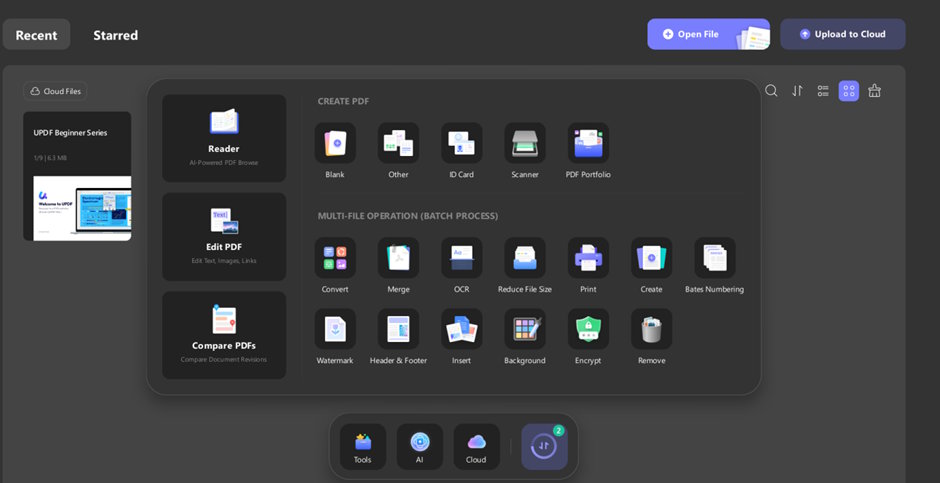
Task: Click the Upload to Cloud button
Action: pos(842,34)
